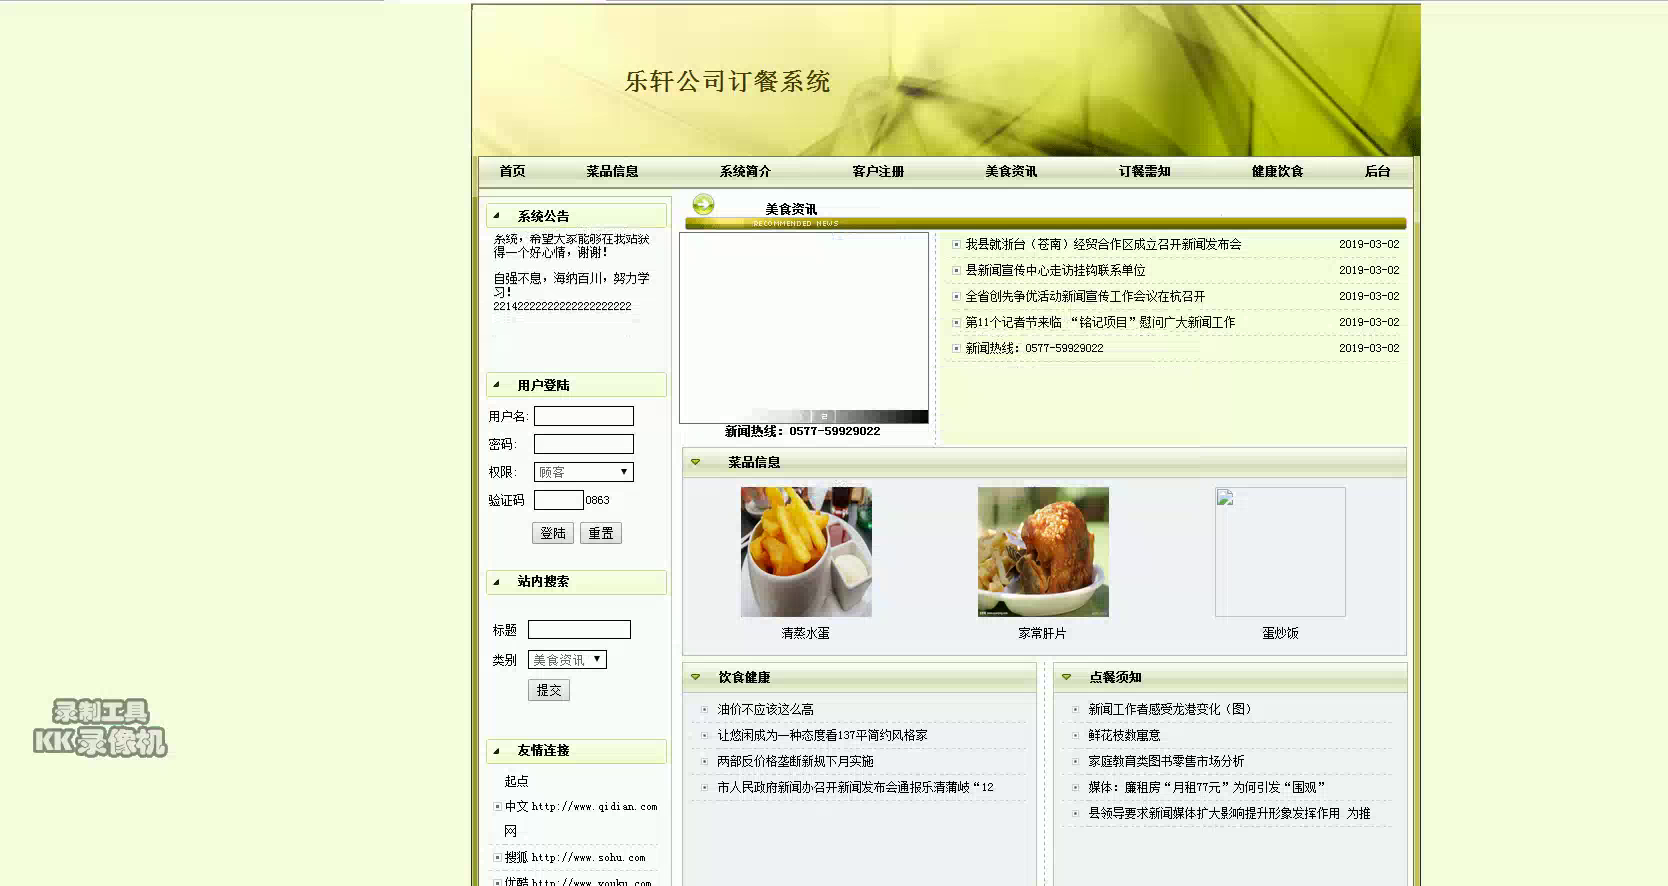Focus the 用户名 input field
This screenshot has width=1668, height=886.
point(584,416)
